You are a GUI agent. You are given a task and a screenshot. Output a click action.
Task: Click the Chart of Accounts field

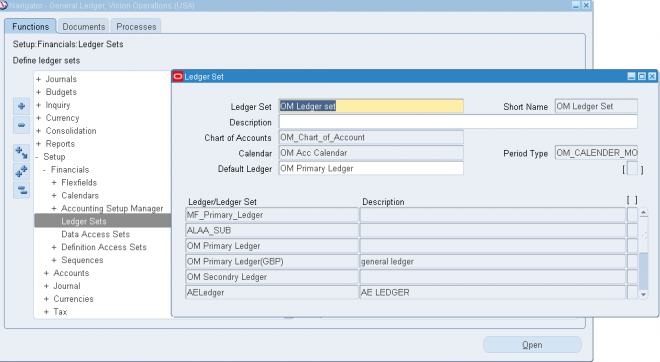coord(371,137)
